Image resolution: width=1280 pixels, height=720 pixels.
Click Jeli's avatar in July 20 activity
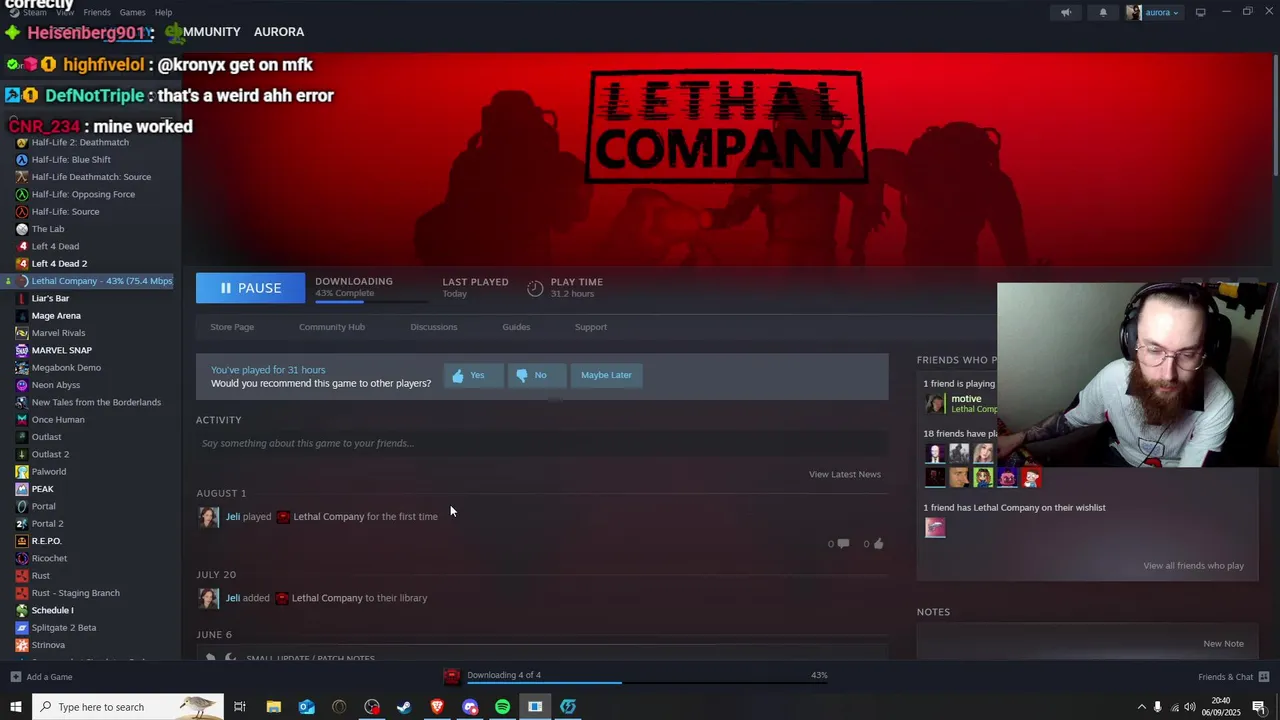[x=208, y=598]
